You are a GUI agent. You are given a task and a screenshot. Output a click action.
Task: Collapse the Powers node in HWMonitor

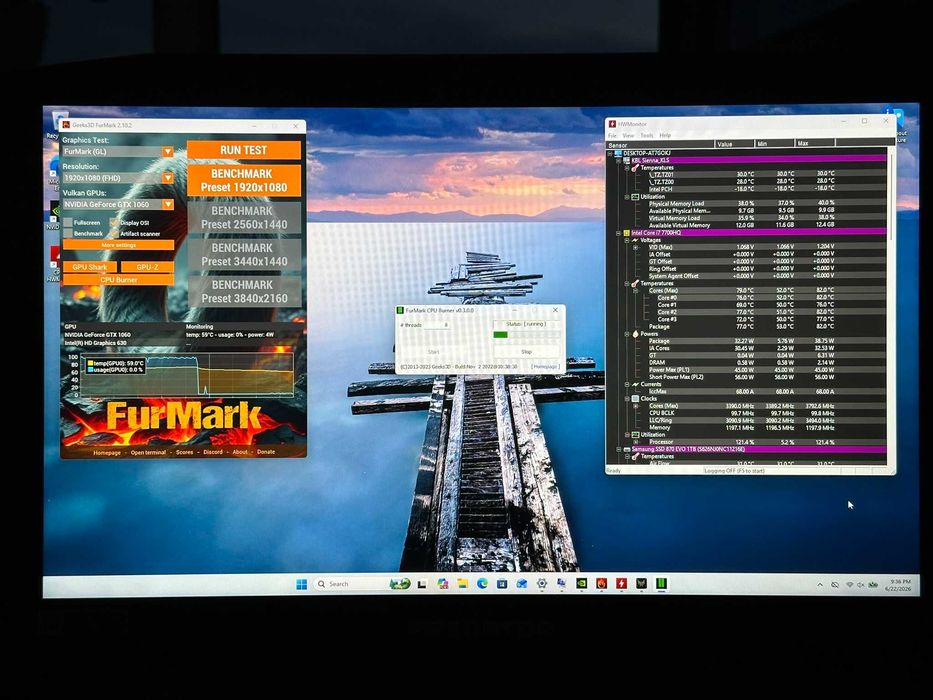coord(627,334)
